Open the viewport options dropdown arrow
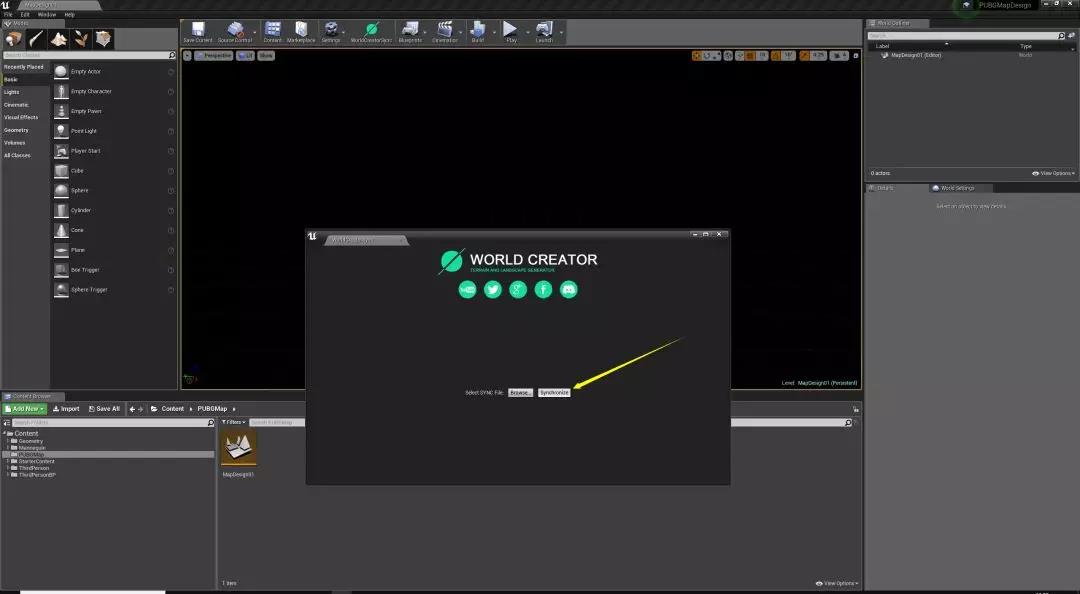The height and width of the screenshot is (594, 1080). click(x=187, y=56)
